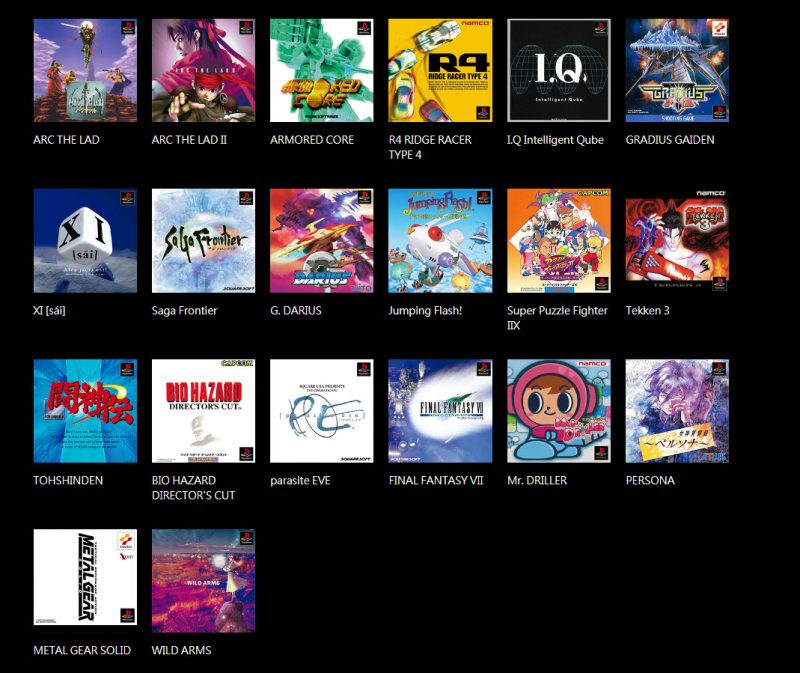This screenshot has width=800, height=673.
Task: Click the BIO HAZARD DIRECTOR'S CUT label
Action: (193, 488)
